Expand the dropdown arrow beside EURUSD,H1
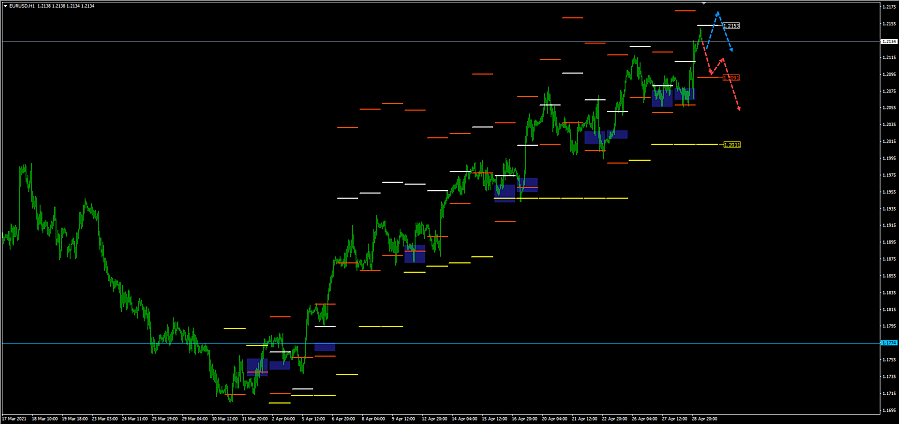Viewport: 900px width, 425px height. (6, 6)
